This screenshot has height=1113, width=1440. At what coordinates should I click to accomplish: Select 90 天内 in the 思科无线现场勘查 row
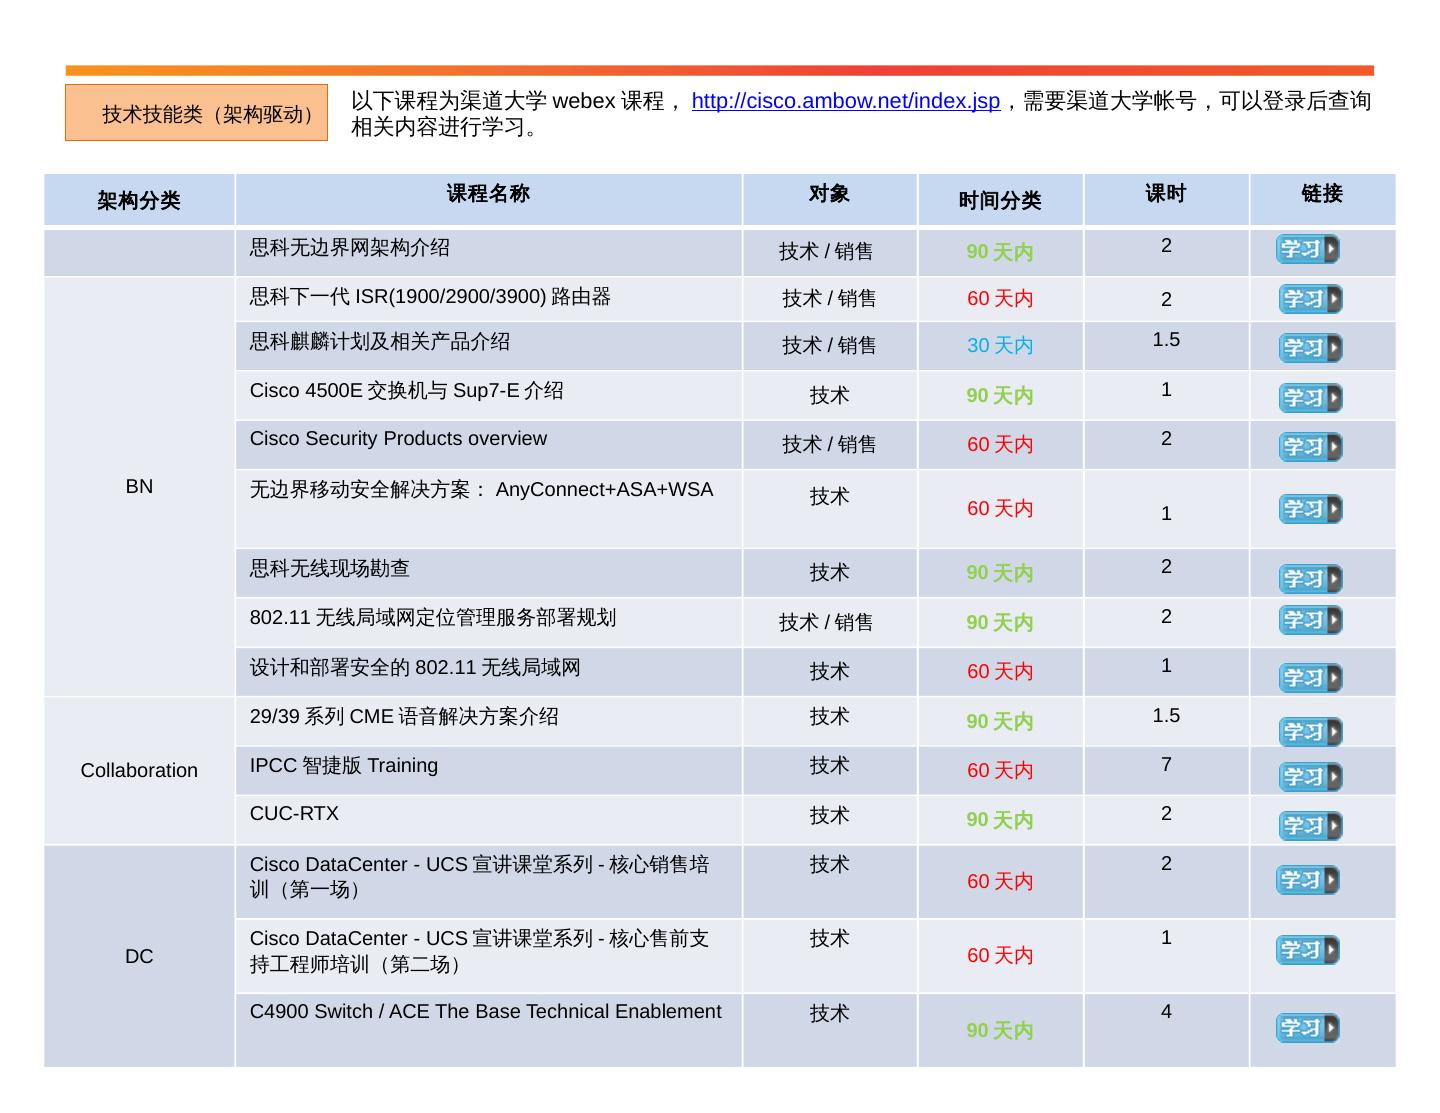pos(1000,574)
